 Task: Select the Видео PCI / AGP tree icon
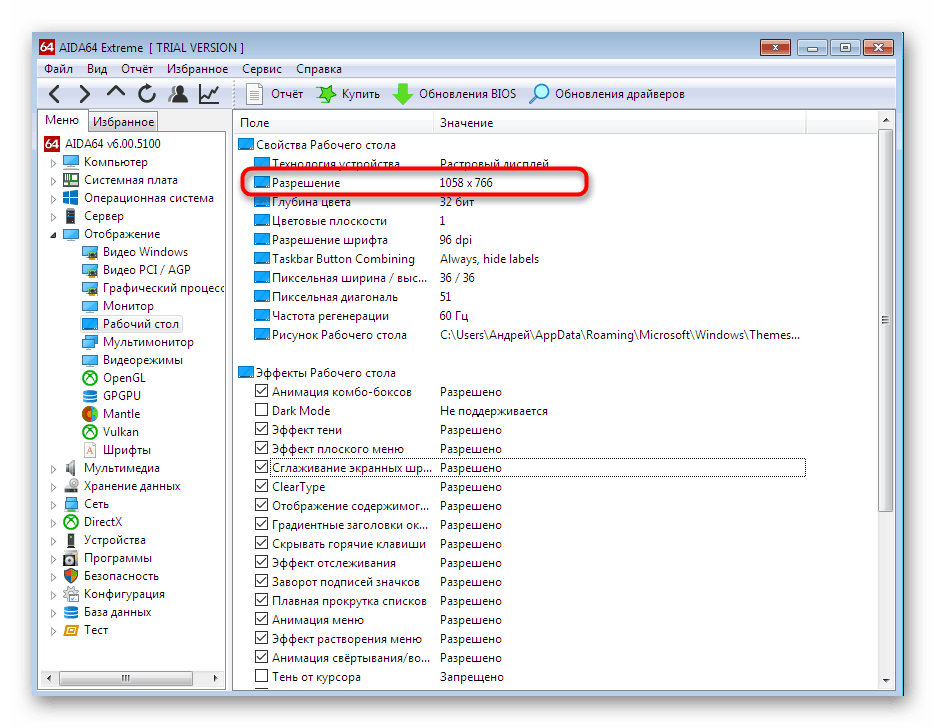pyautogui.click(x=90, y=270)
